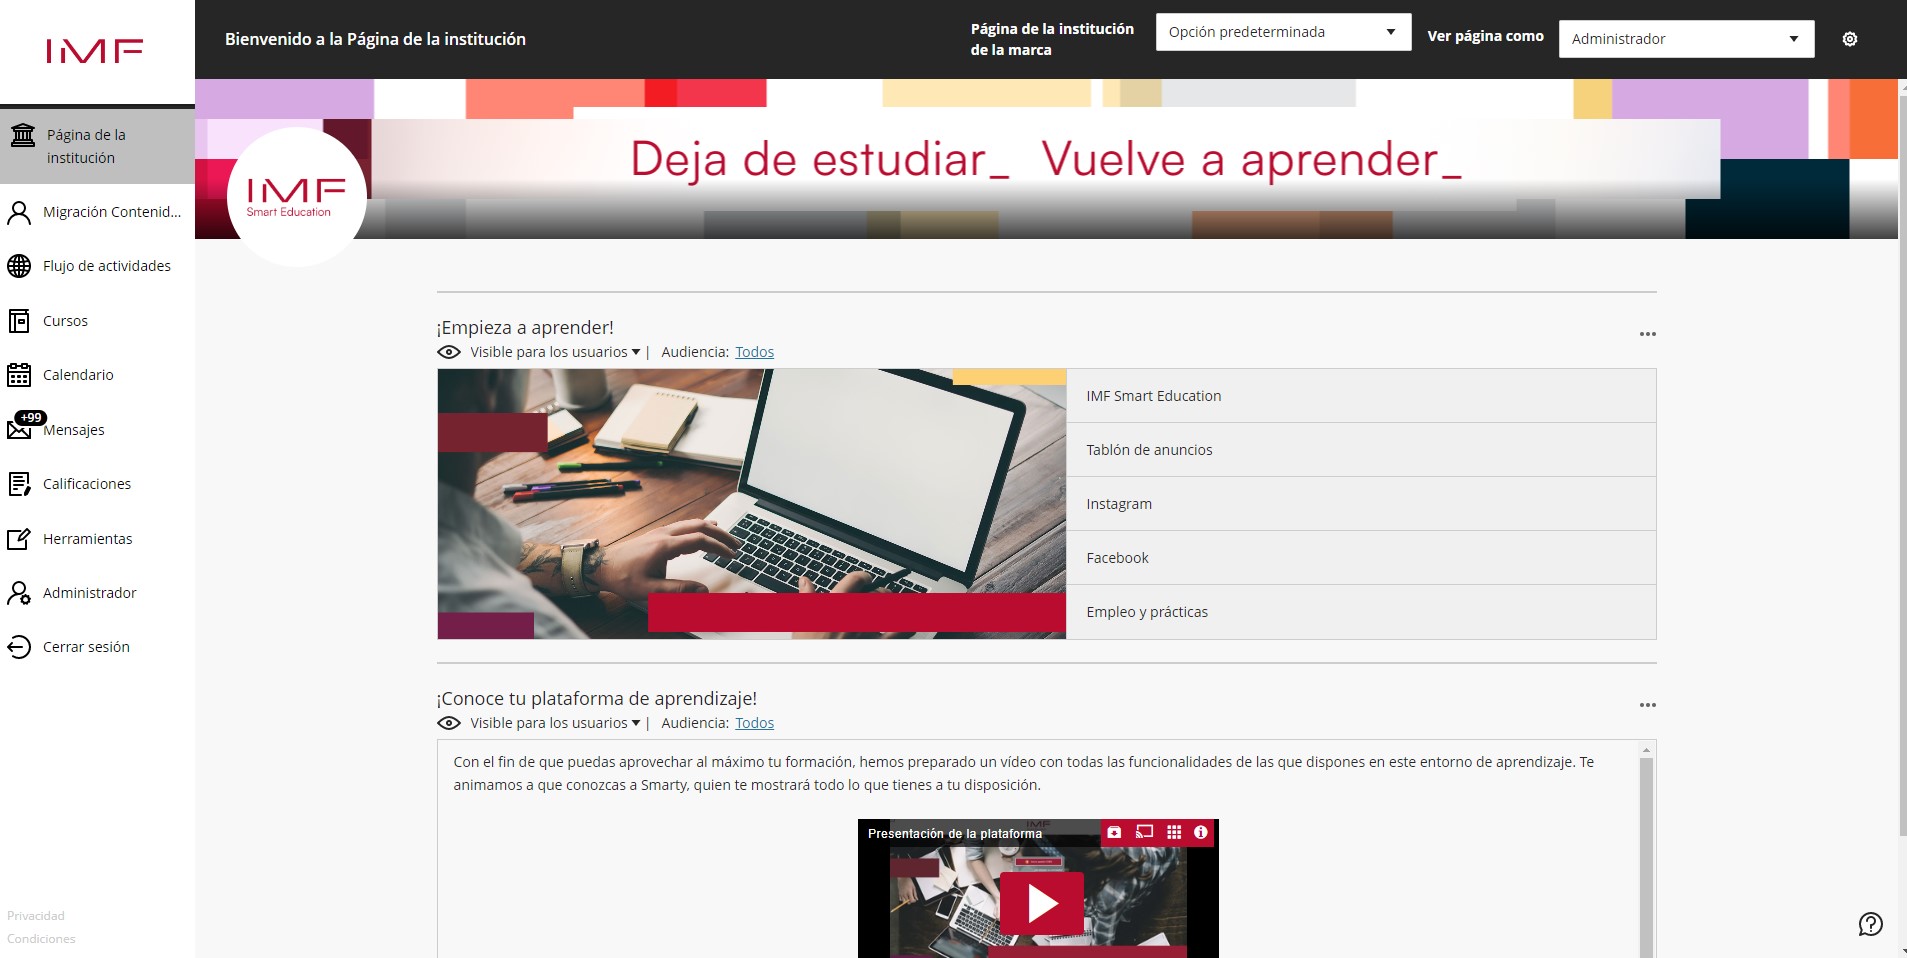Click the Herramientas tools icon
This screenshot has height=958, width=1907.
tap(19, 539)
